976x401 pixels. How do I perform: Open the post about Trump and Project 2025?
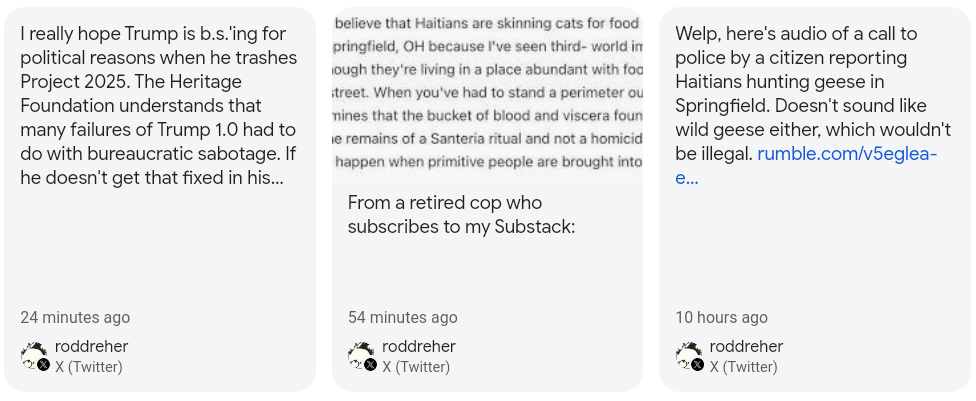[x=158, y=105]
